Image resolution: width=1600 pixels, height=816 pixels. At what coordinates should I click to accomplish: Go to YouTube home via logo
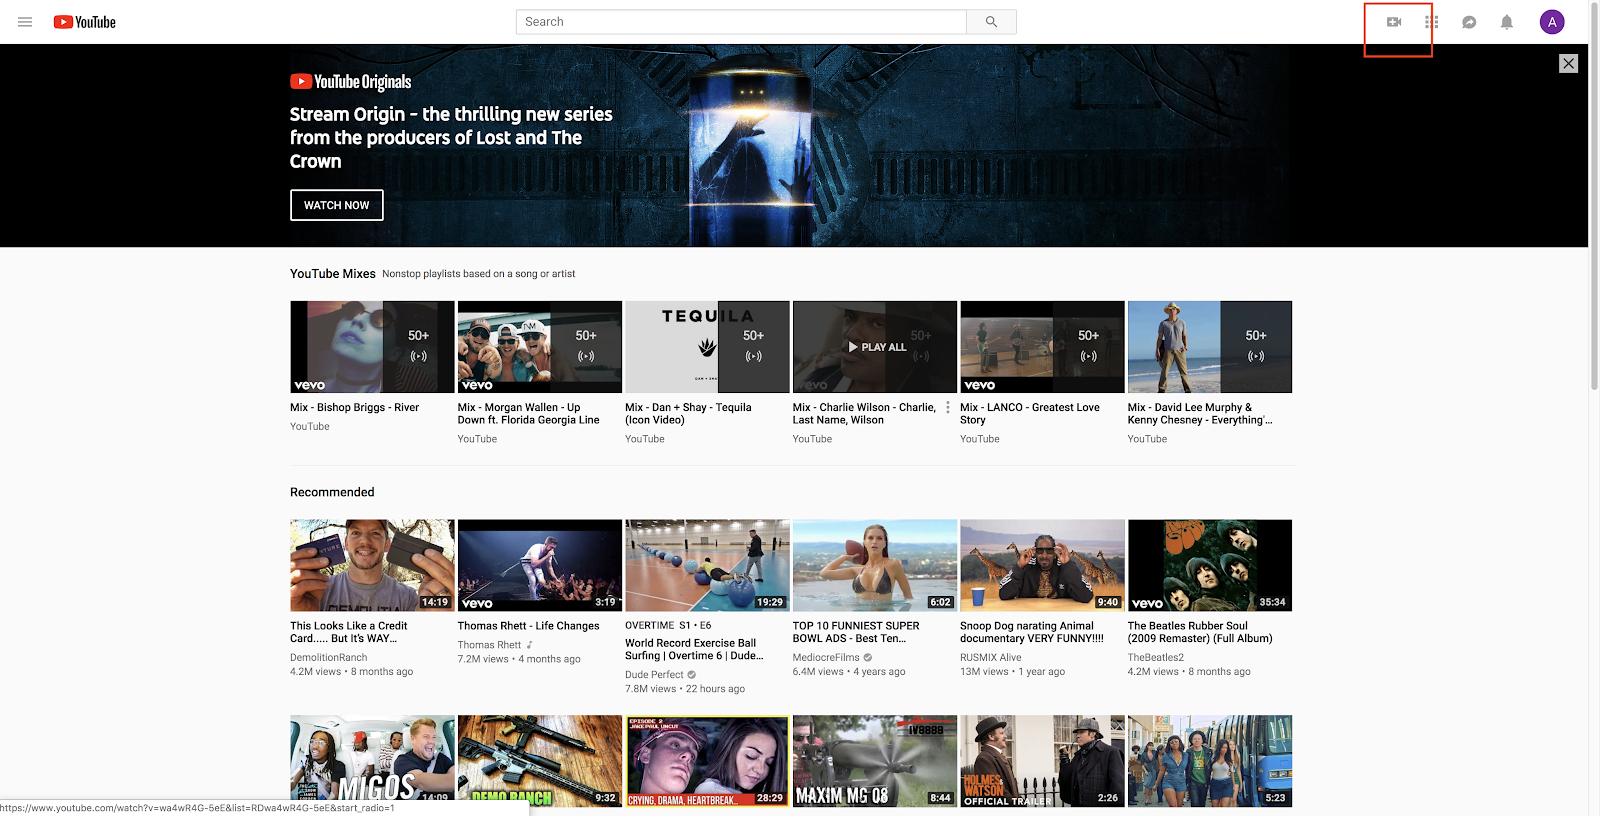tap(85, 22)
